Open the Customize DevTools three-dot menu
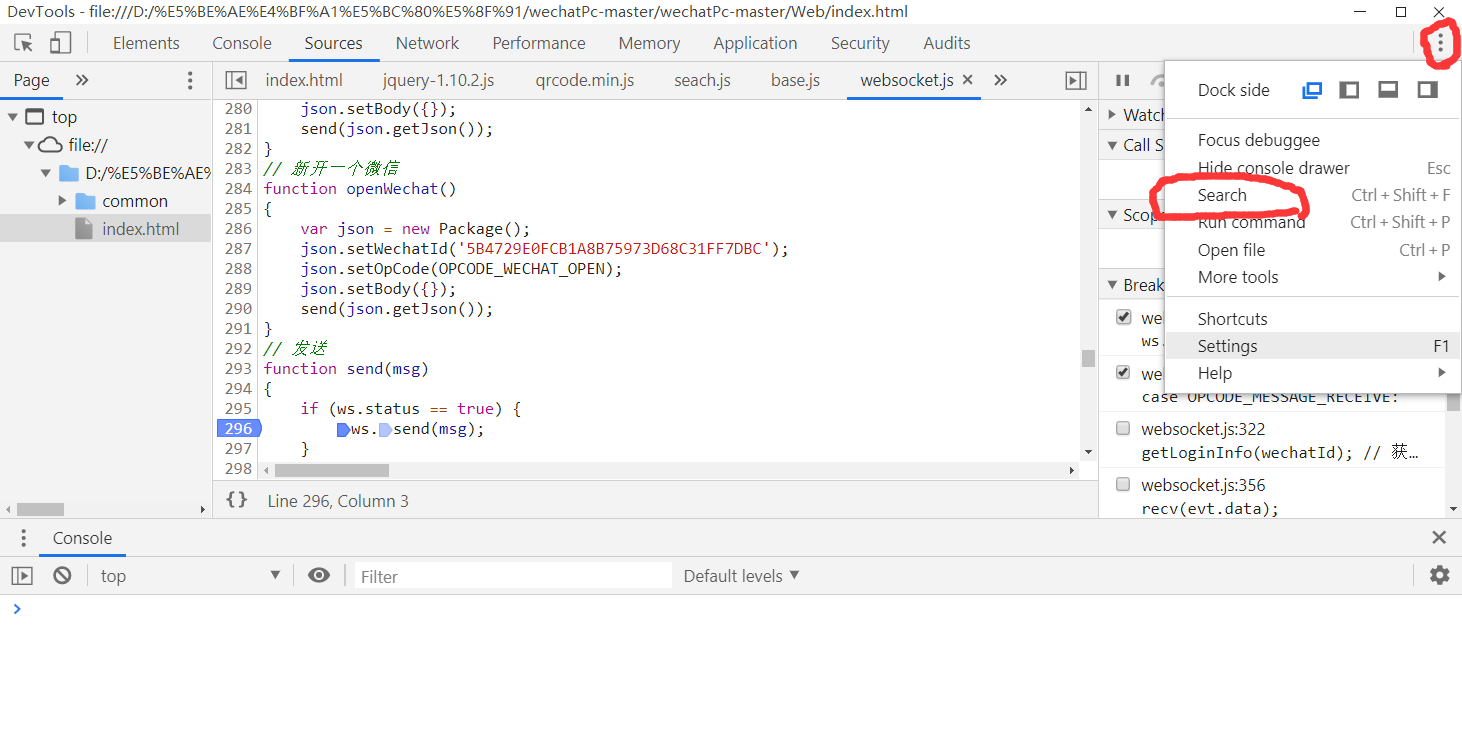Viewport: 1462px width, 730px height. coord(1440,43)
